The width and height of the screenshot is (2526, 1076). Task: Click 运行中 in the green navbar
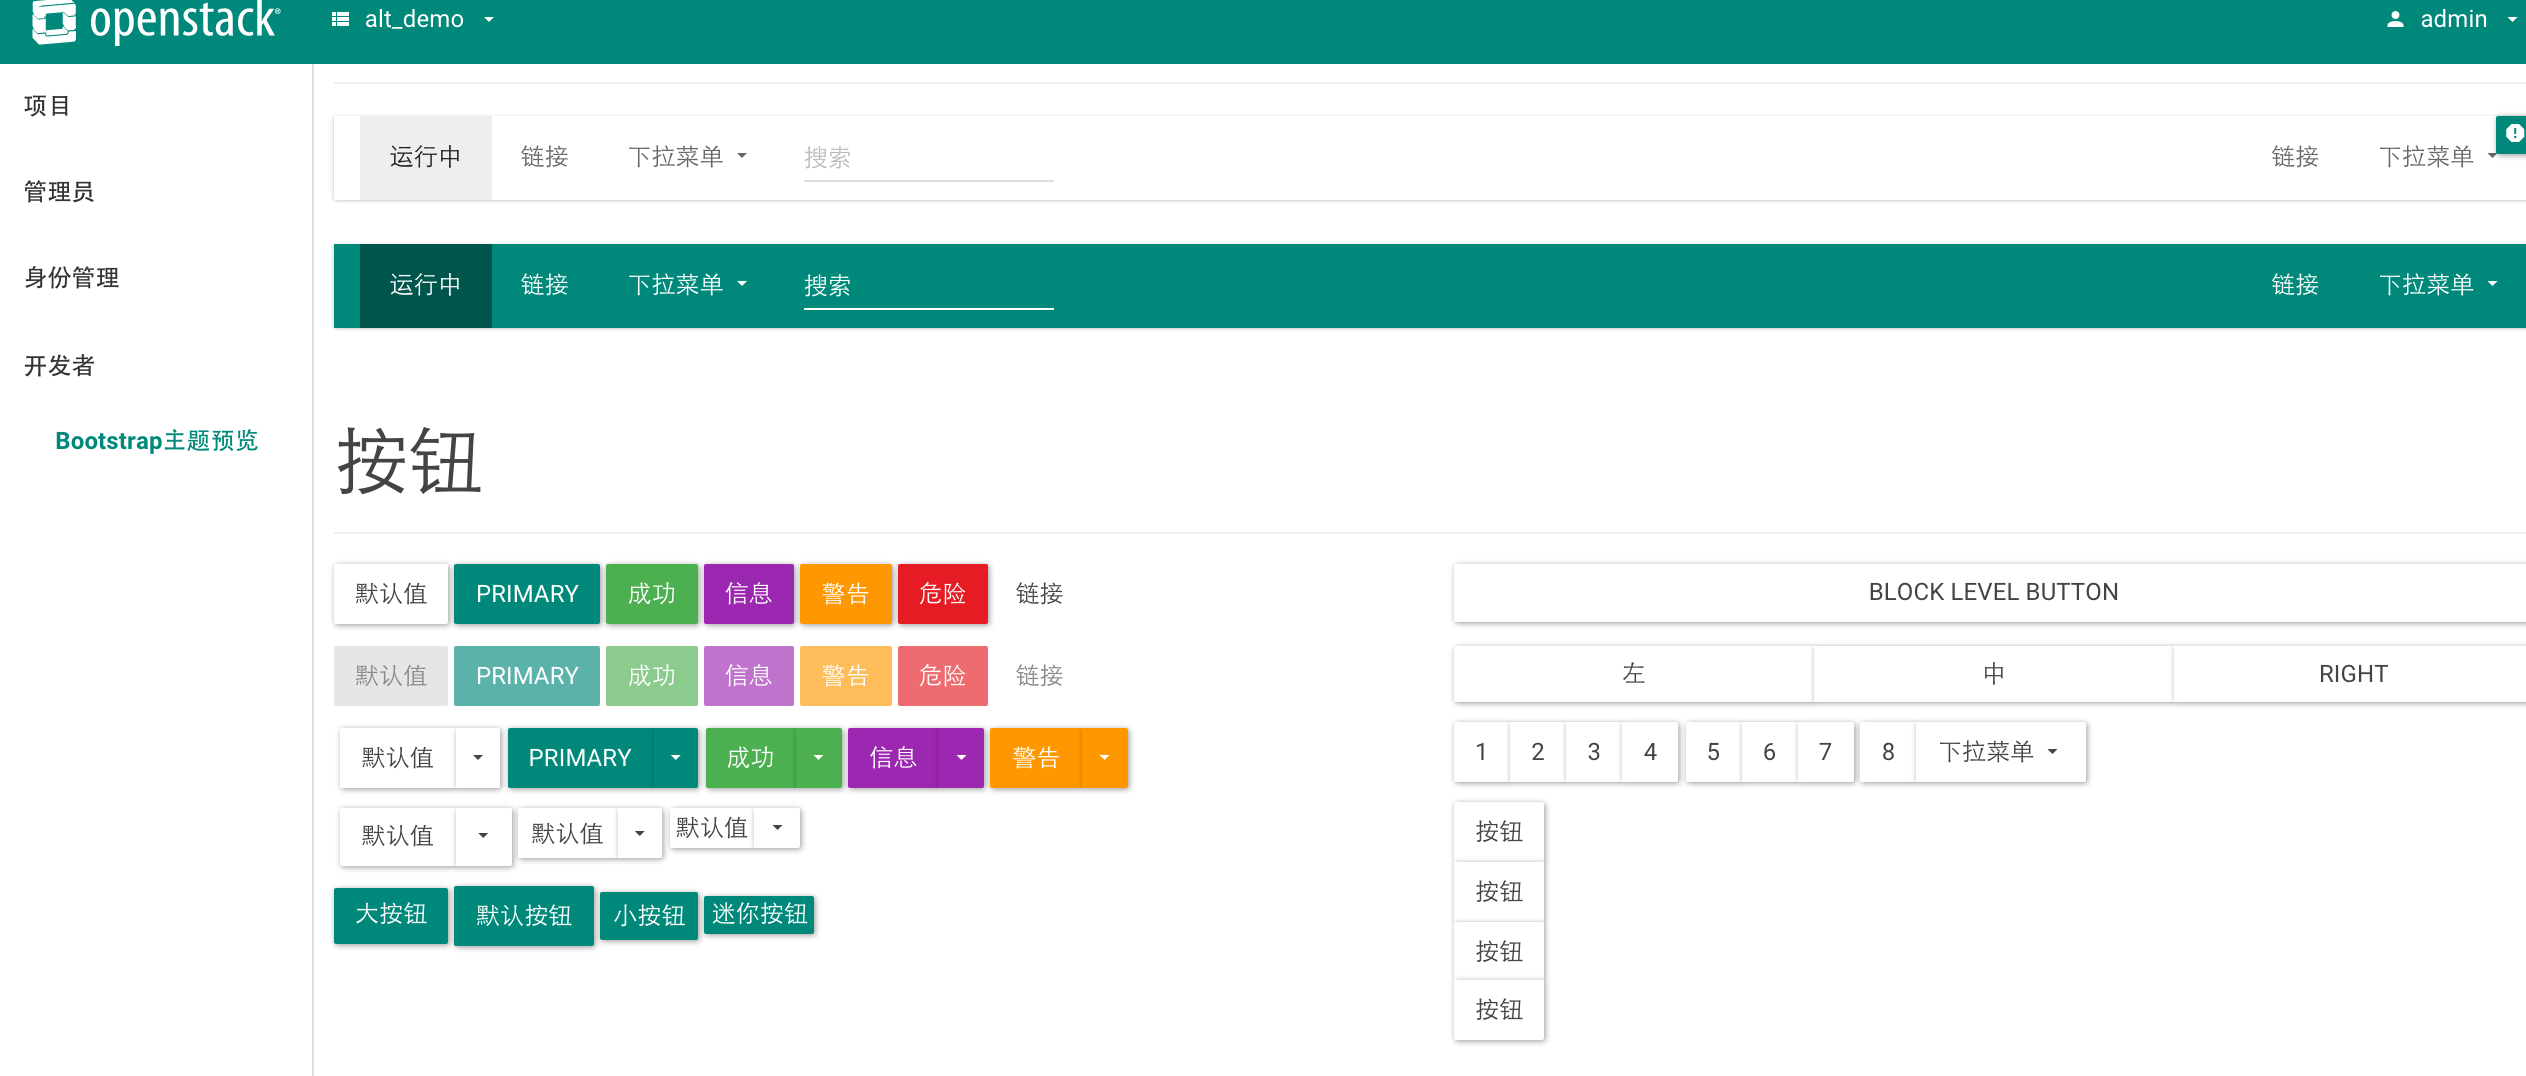click(x=425, y=285)
